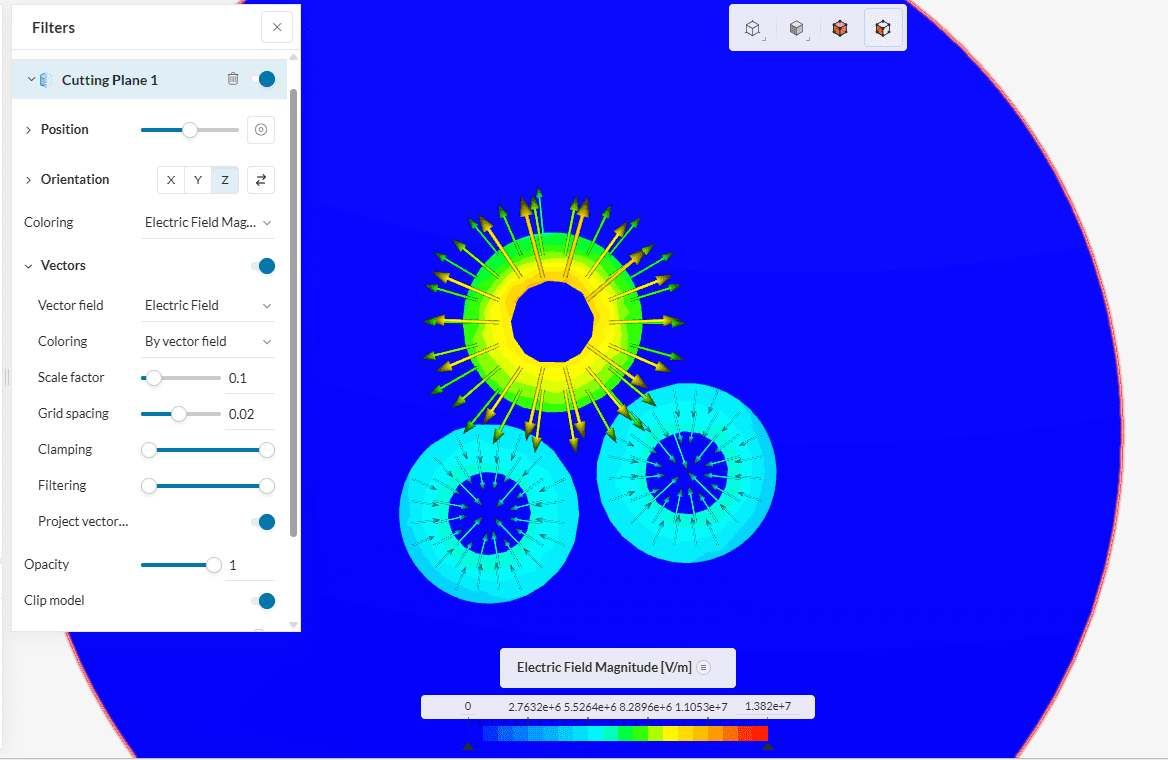
Task: Set orientation to Y axis
Action: (198, 180)
